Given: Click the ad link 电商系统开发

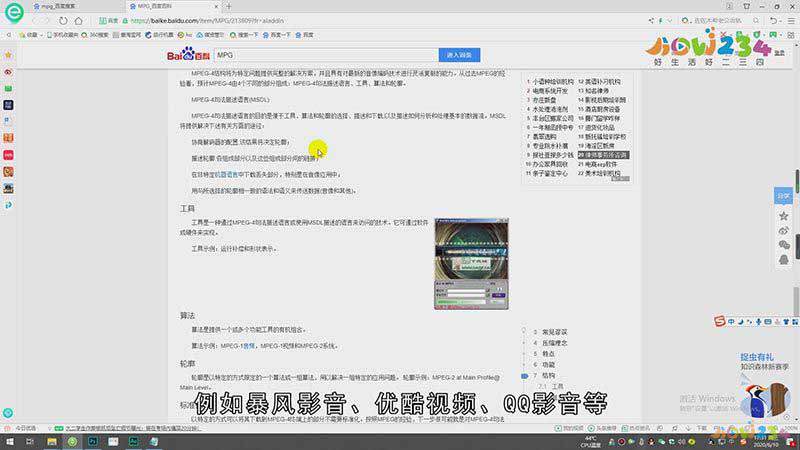Looking at the screenshot, I should click(x=550, y=91).
